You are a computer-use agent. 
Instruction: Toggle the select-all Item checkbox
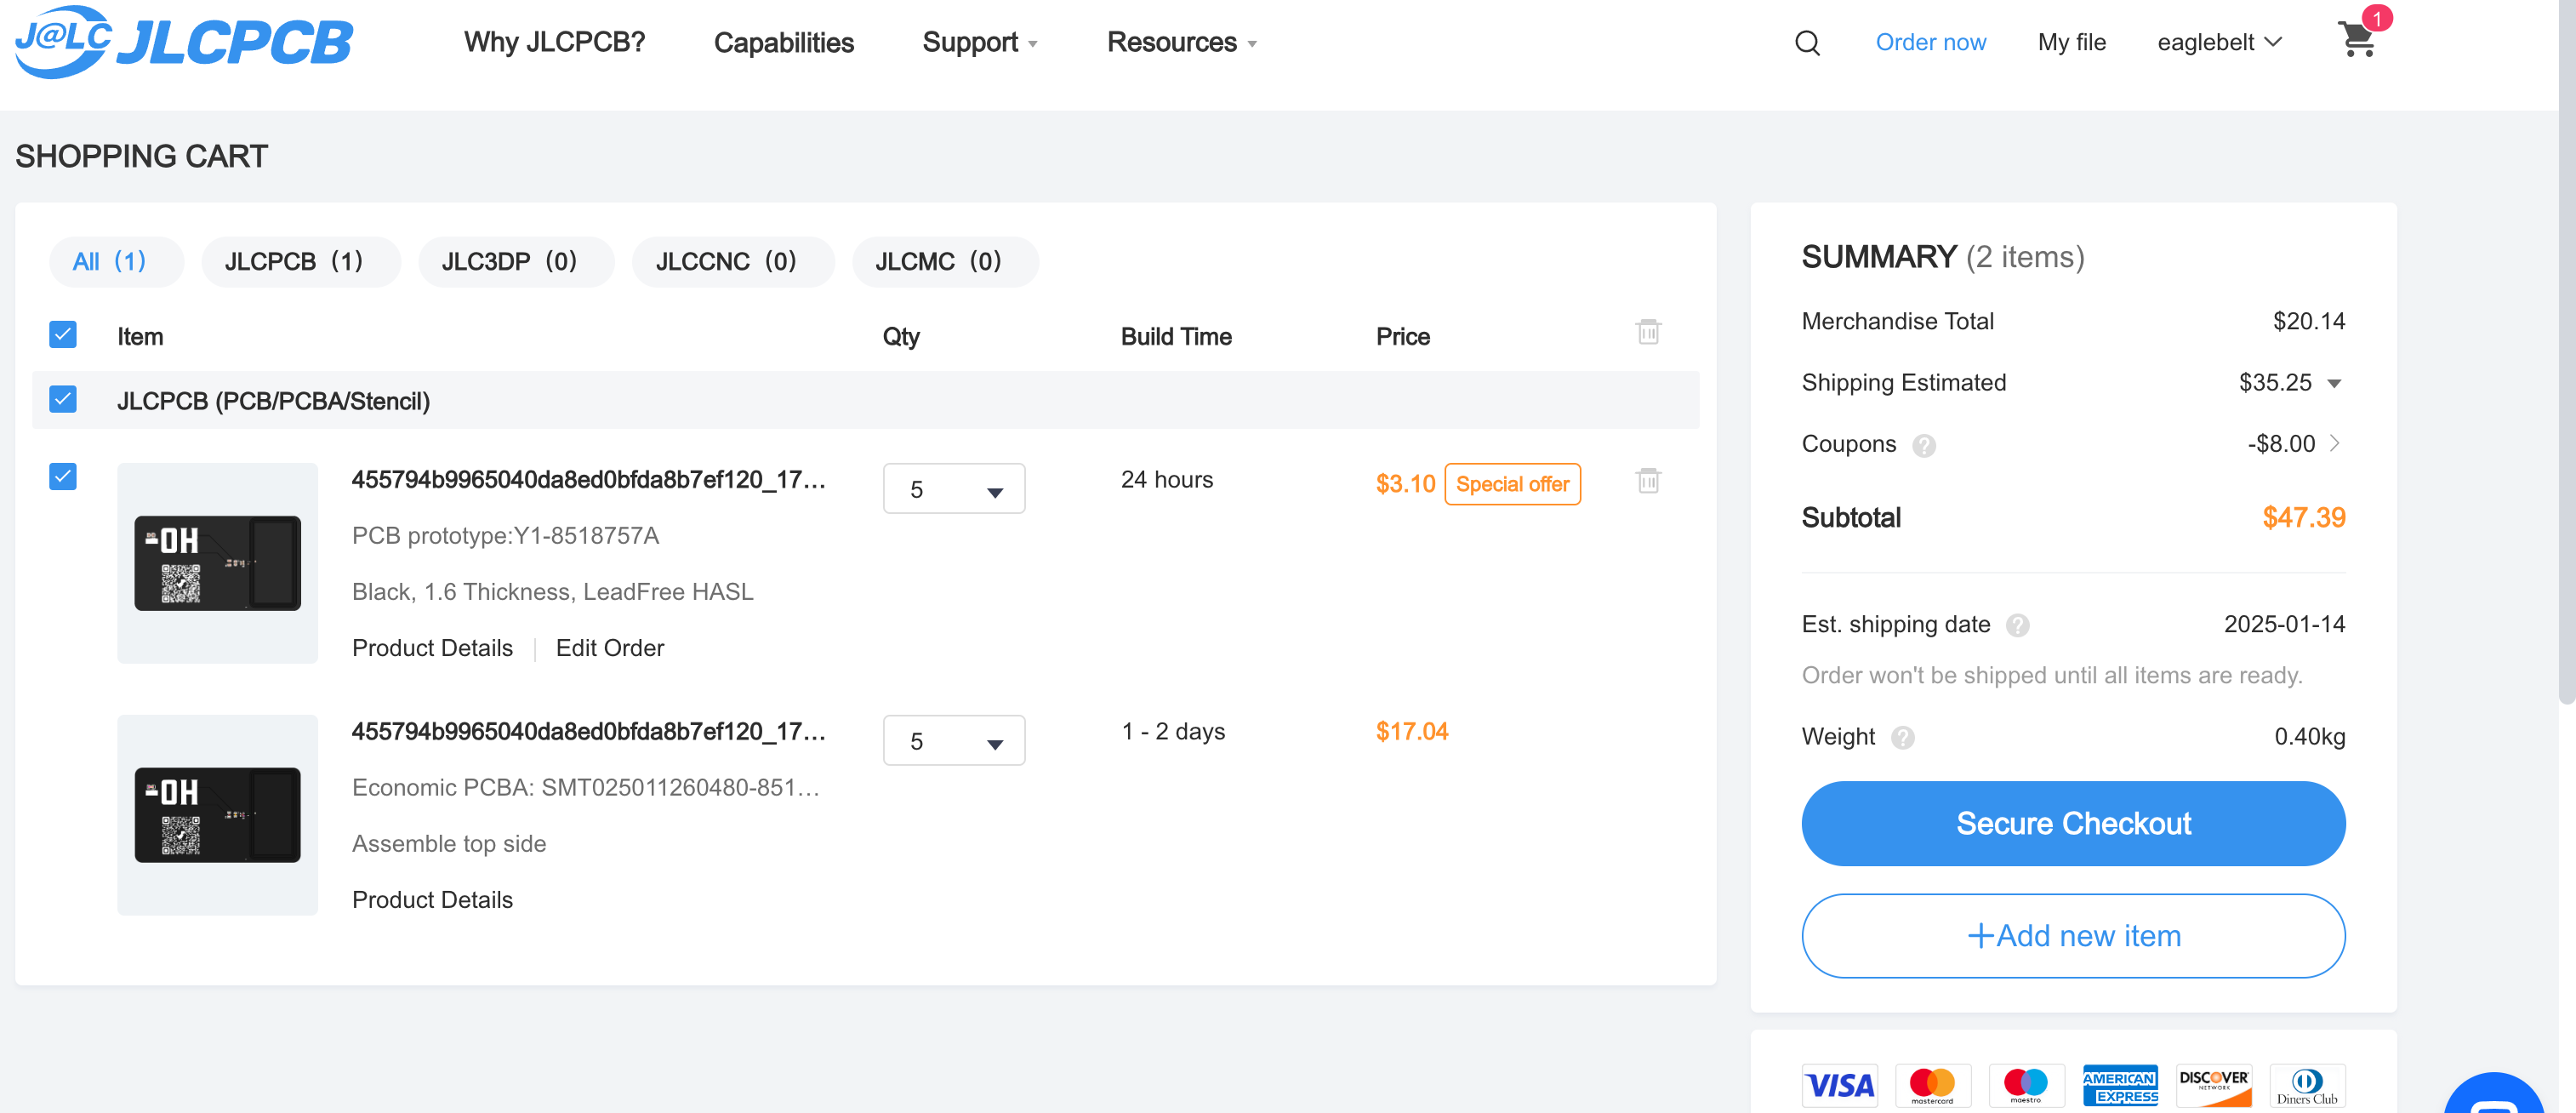click(x=63, y=335)
